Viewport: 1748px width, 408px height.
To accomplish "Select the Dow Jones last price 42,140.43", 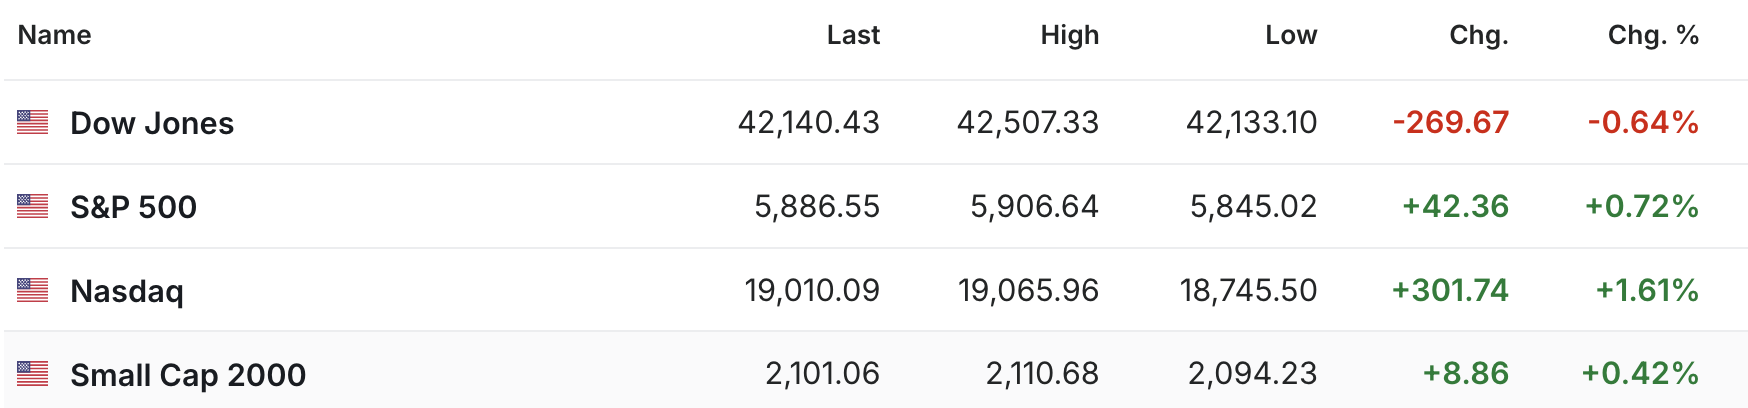I will click(x=809, y=122).
